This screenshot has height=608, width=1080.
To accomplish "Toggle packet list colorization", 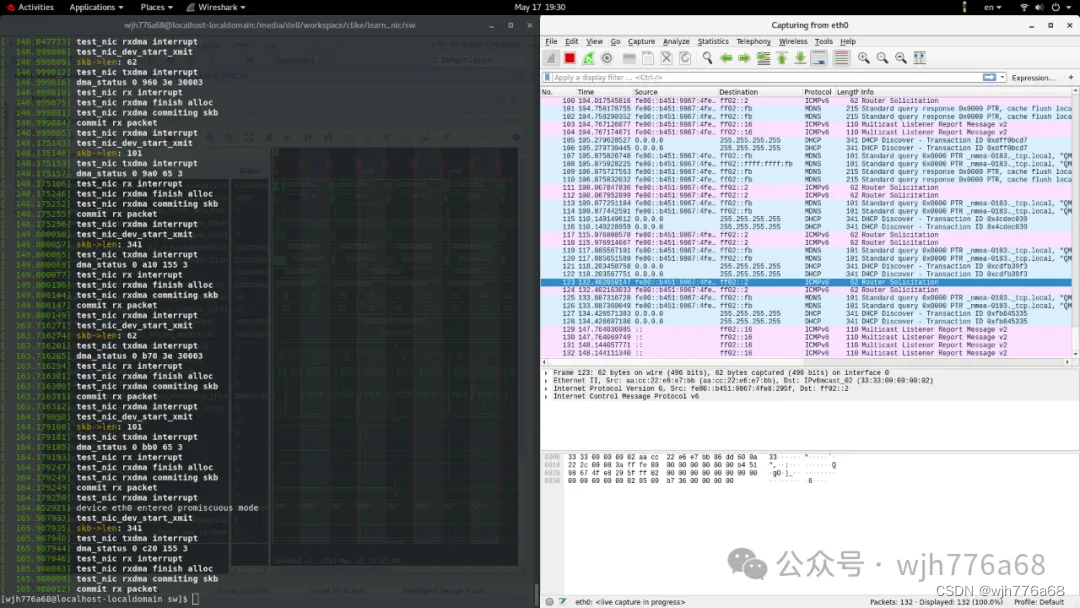I will click(841, 59).
